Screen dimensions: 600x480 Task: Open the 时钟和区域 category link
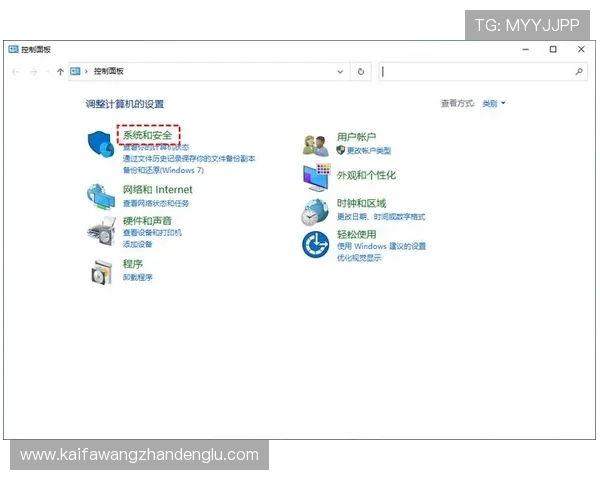[x=362, y=203]
